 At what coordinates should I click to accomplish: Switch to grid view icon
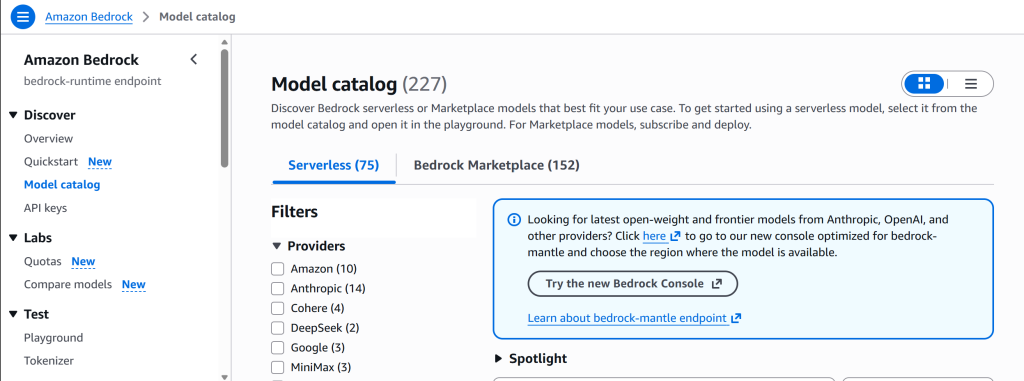coord(924,84)
